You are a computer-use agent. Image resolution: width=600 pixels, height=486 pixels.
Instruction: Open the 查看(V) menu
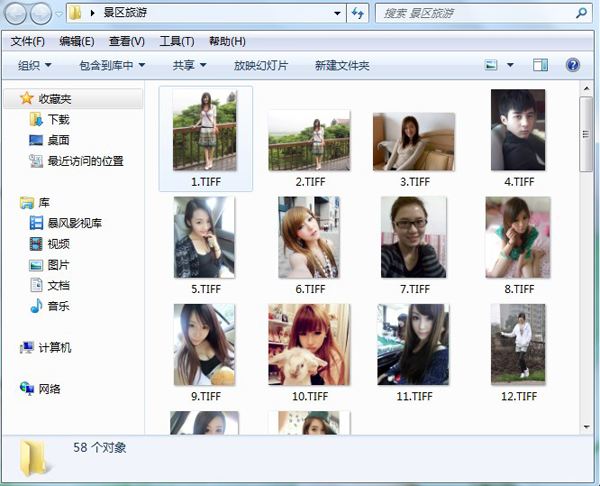click(x=127, y=41)
